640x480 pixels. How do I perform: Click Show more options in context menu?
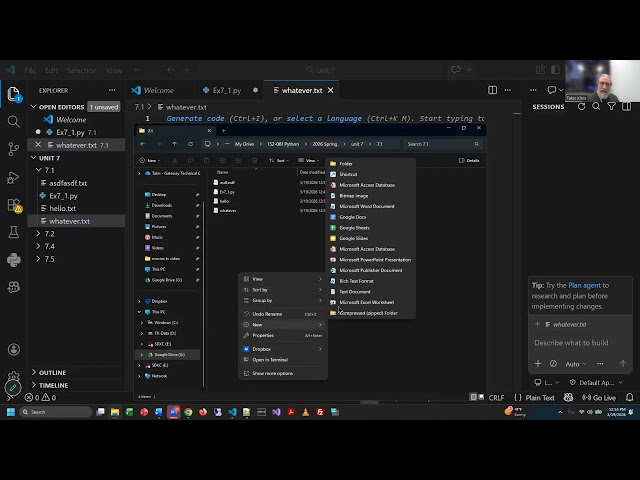283,373
